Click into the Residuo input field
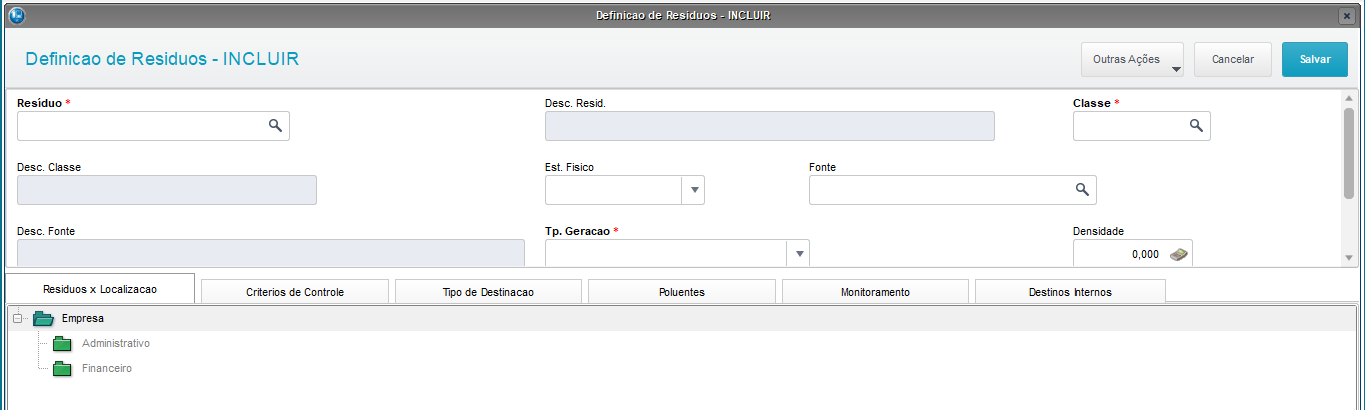This screenshot has width=1365, height=410. coord(140,126)
